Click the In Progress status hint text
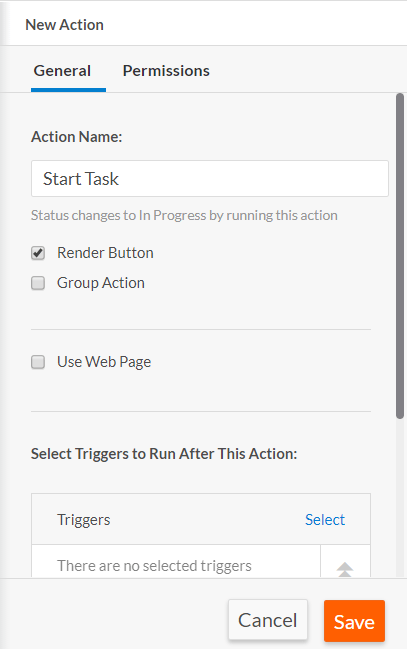This screenshot has height=649, width=407. (184, 216)
